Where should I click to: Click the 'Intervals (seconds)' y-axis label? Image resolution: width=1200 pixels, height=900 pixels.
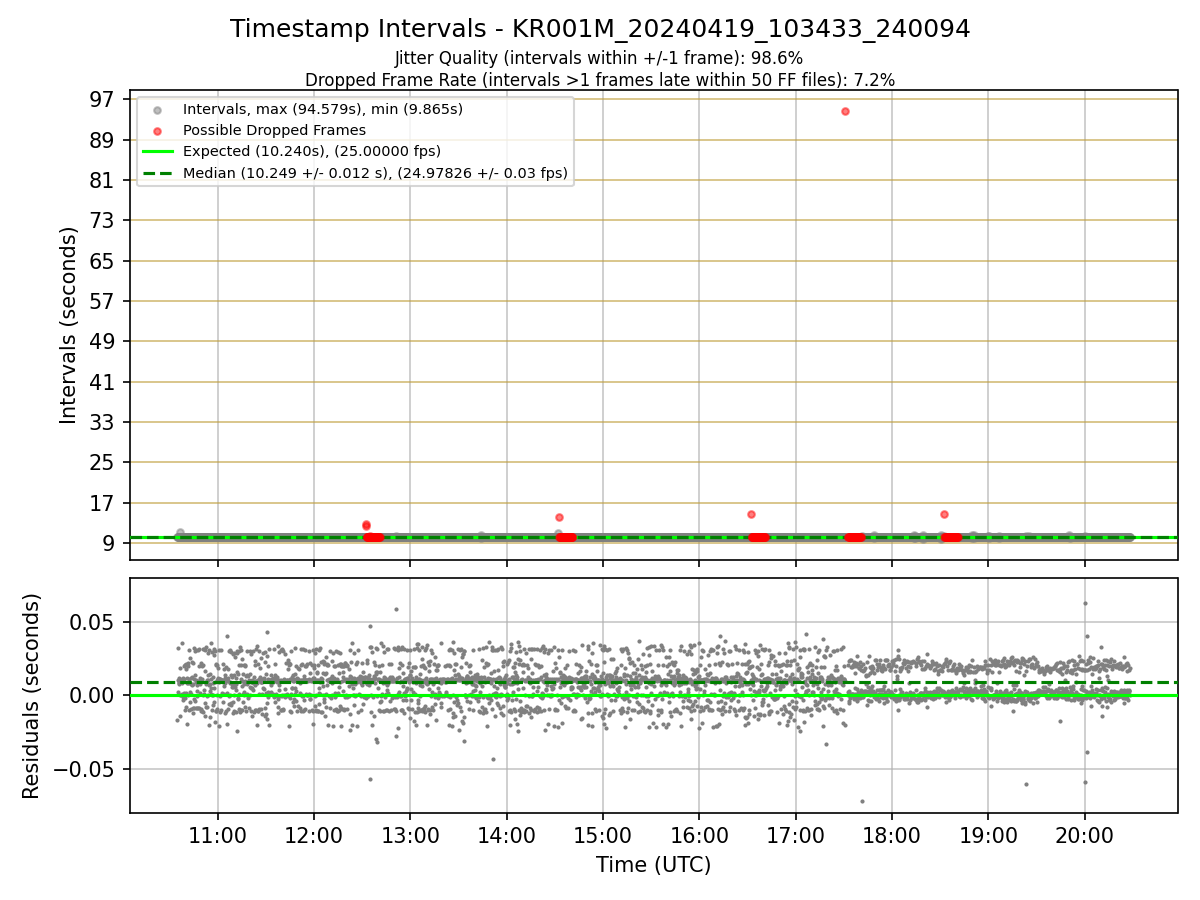[x=68, y=325]
